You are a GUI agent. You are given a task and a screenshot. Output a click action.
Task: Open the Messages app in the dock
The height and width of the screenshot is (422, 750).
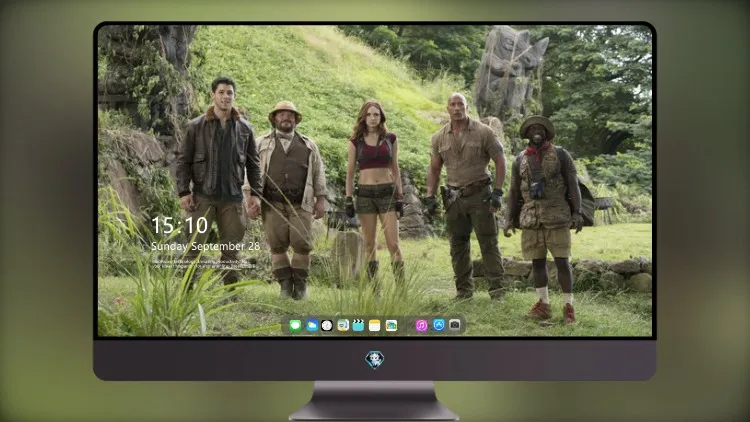pyautogui.click(x=296, y=326)
